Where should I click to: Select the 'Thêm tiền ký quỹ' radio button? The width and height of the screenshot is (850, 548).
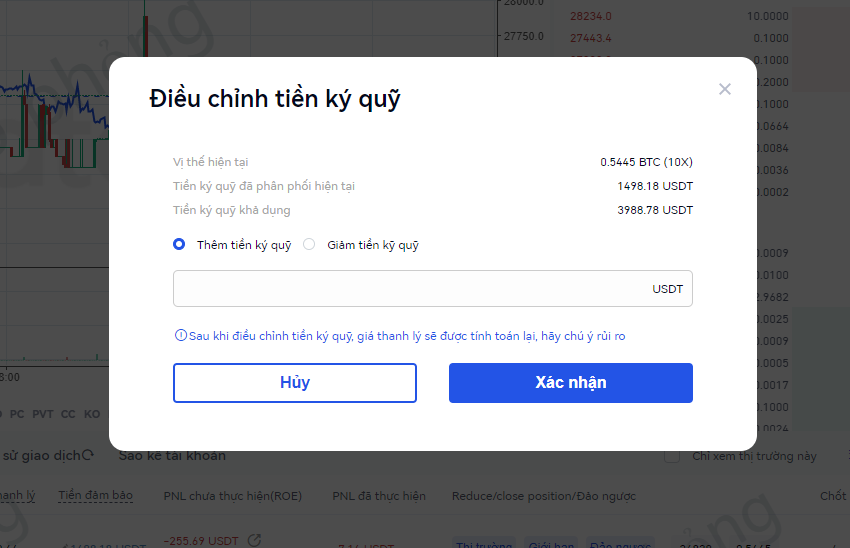[179, 244]
